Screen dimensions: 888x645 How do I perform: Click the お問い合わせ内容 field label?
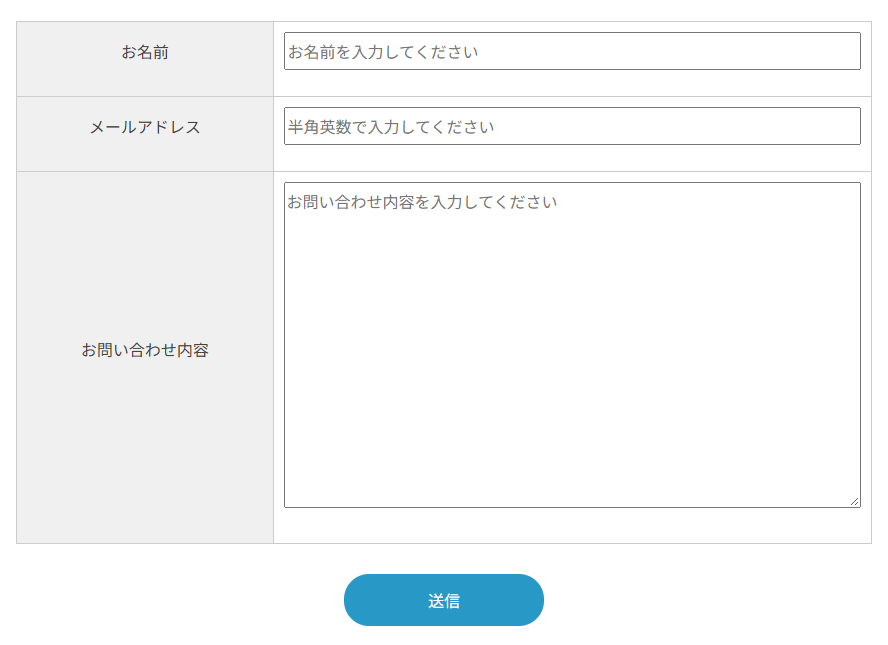point(145,350)
